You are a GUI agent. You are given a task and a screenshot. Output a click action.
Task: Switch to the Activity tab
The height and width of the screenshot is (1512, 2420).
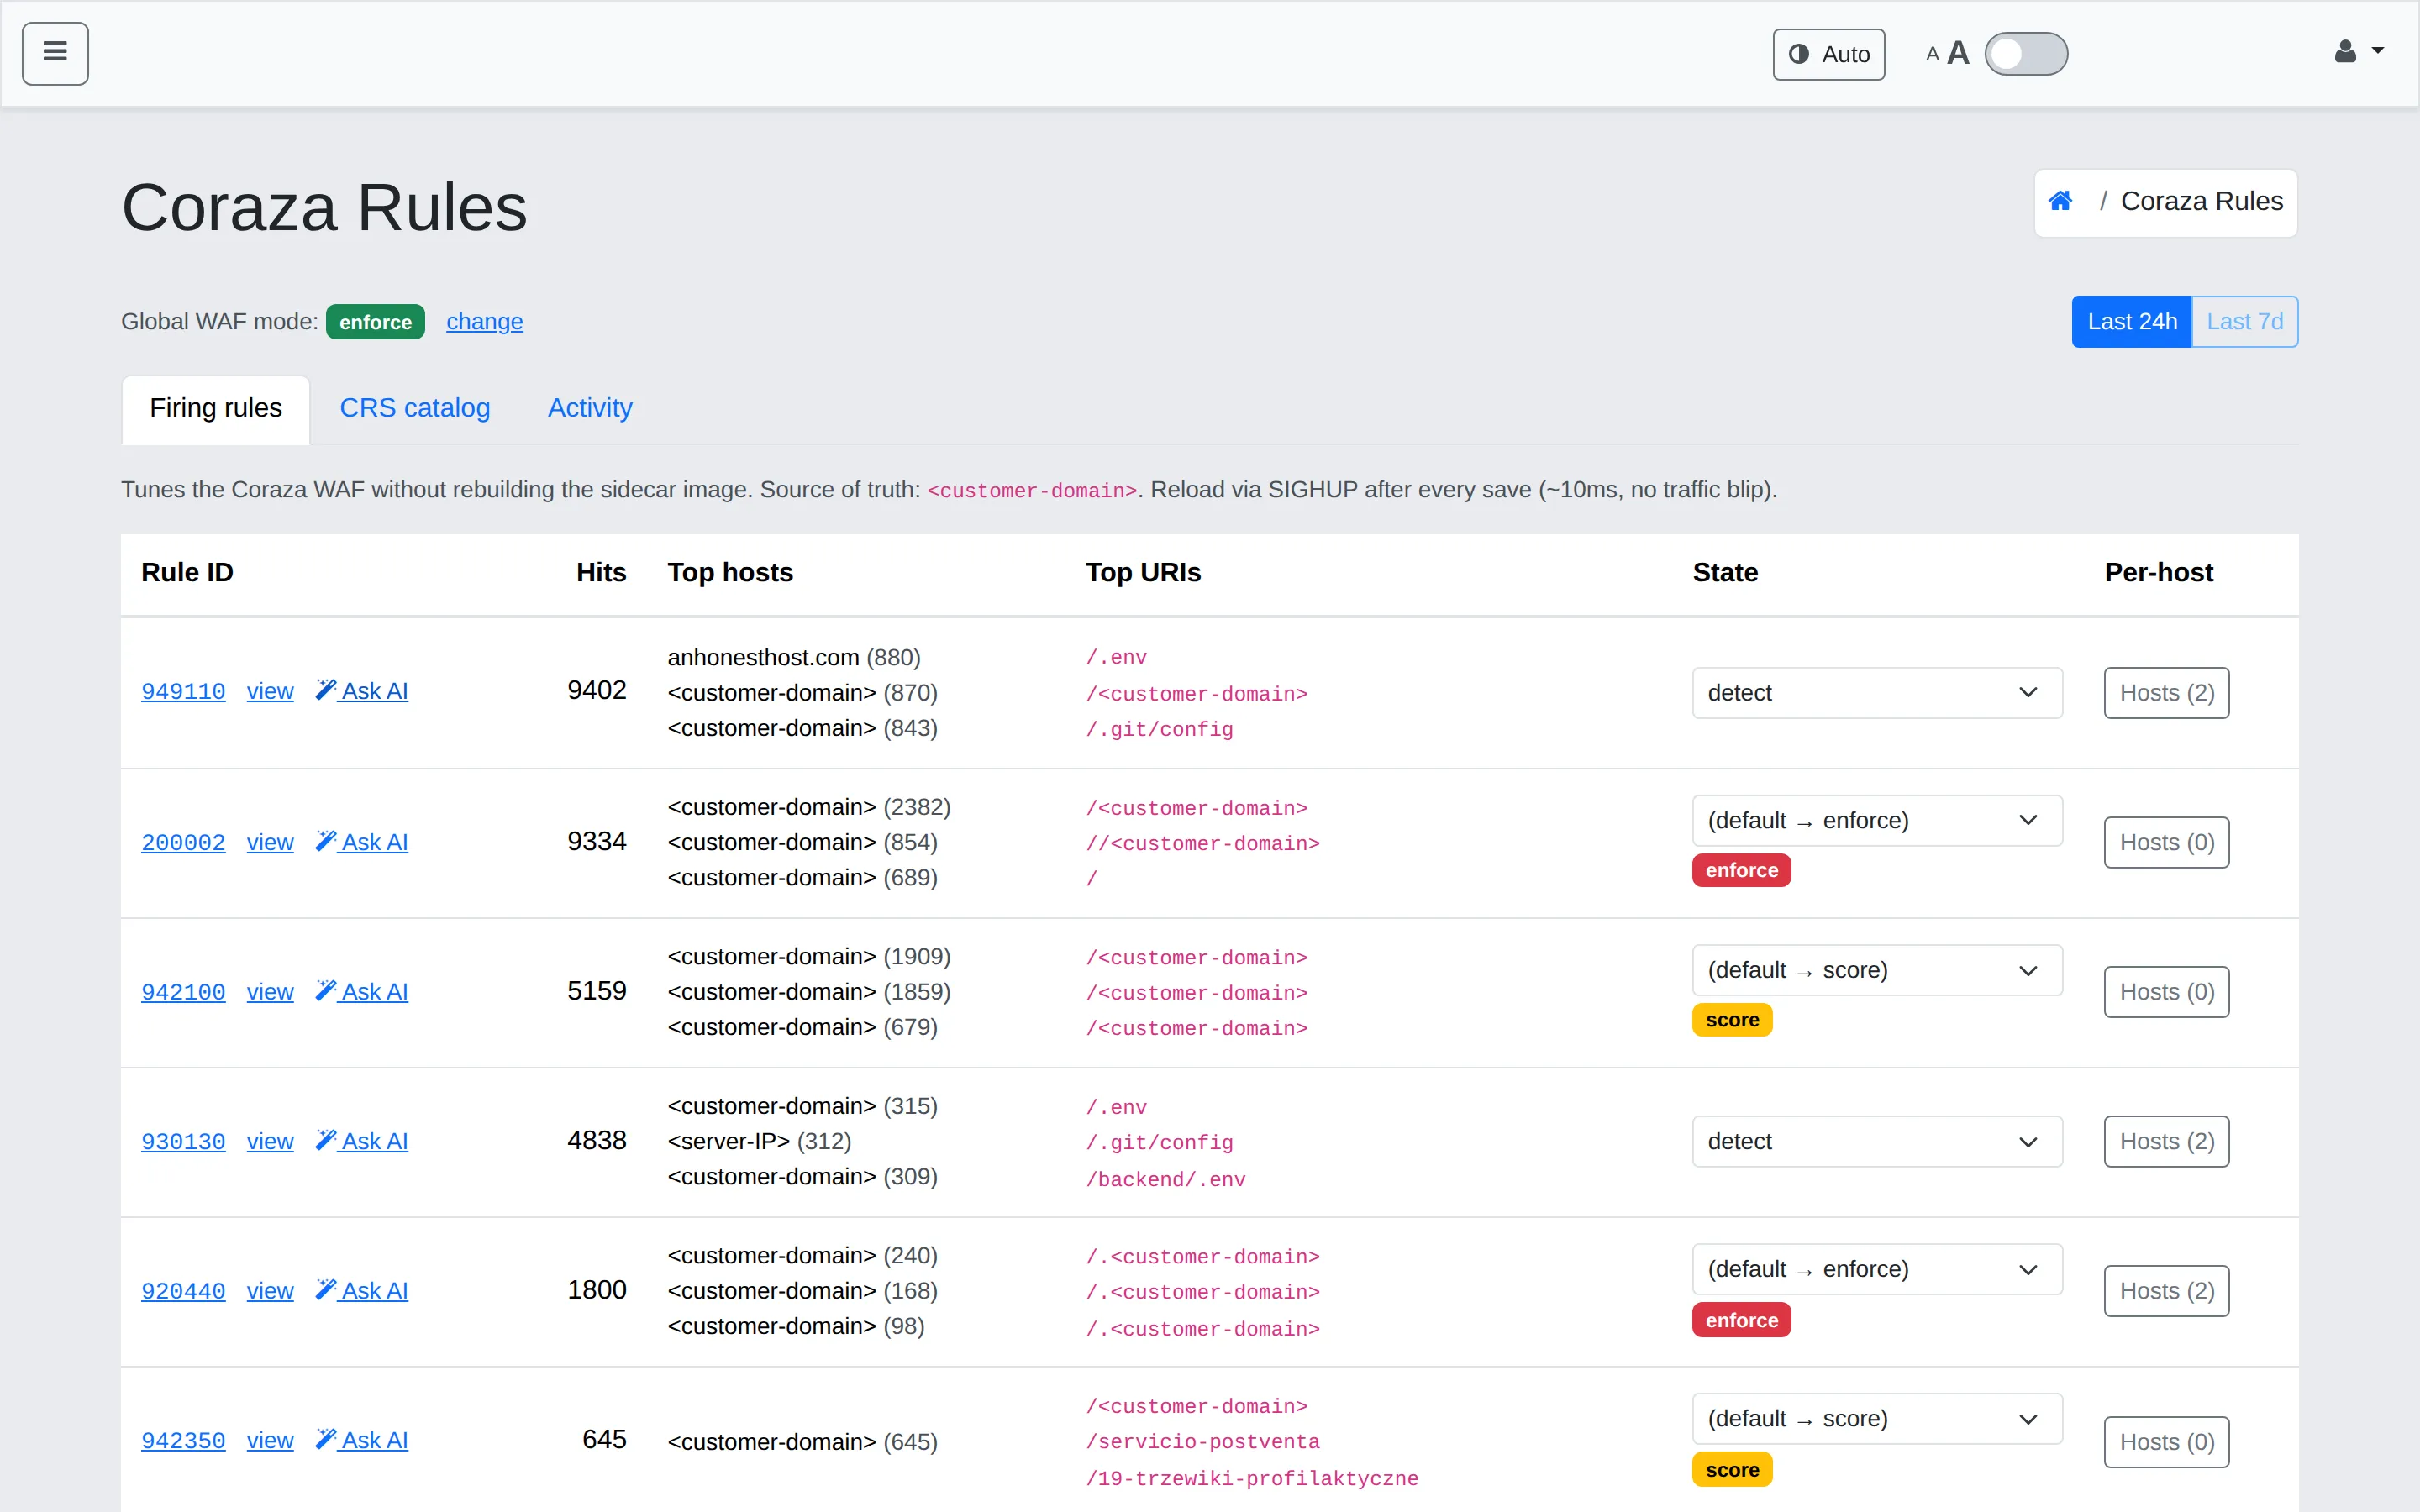click(x=590, y=408)
